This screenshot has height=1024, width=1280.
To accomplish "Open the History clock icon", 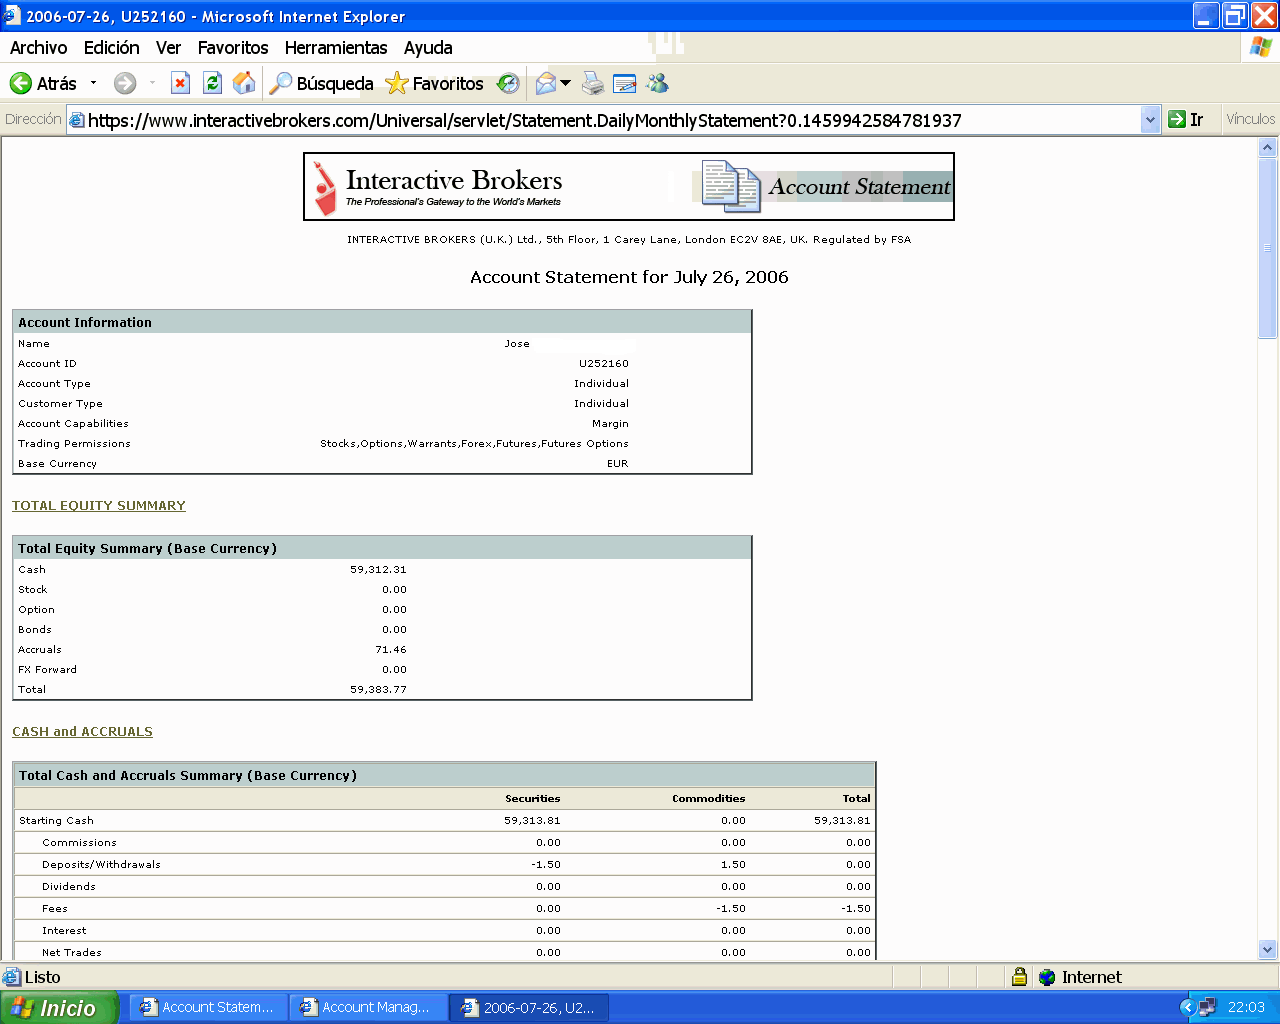I will (508, 83).
